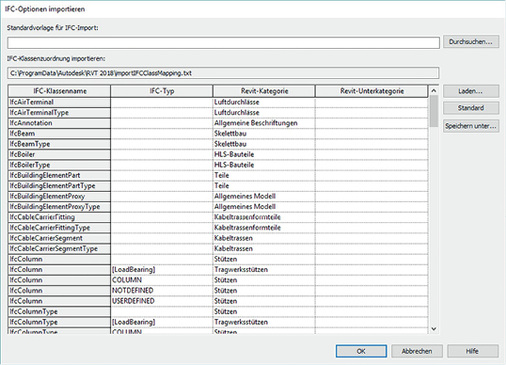Focus the Standardvorlage für IFC-Import field
Screen dimensions: 506x365
(x=223, y=43)
